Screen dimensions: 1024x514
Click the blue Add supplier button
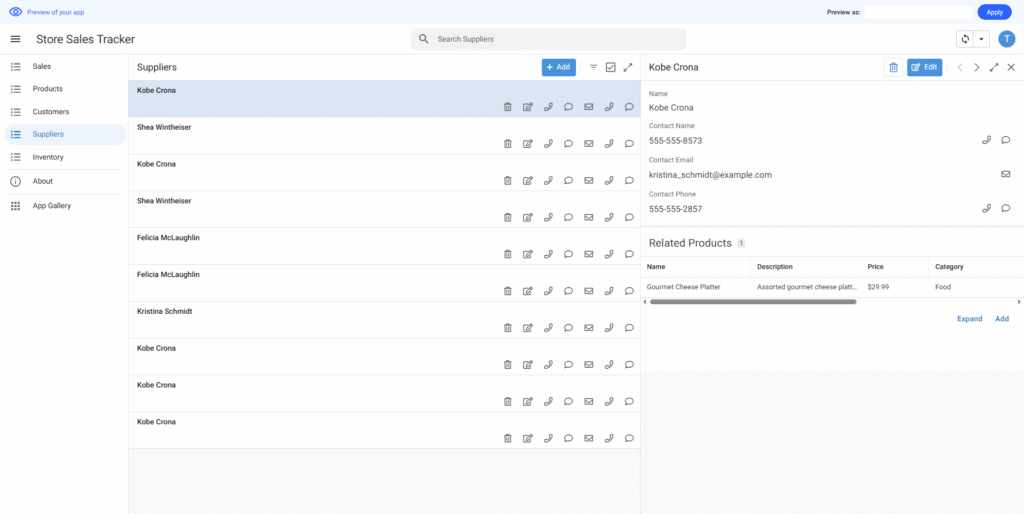click(x=559, y=67)
